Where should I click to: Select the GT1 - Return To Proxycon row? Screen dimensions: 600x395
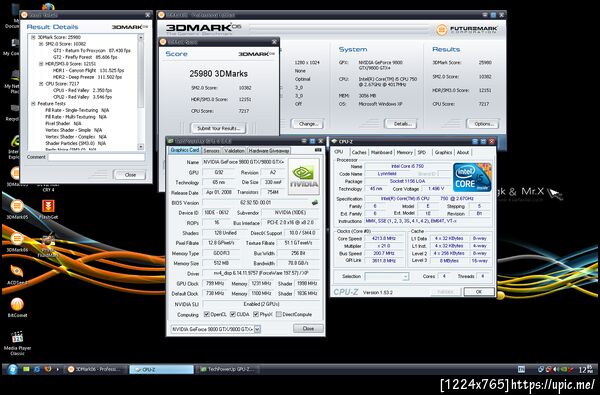click(x=92, y=51)
